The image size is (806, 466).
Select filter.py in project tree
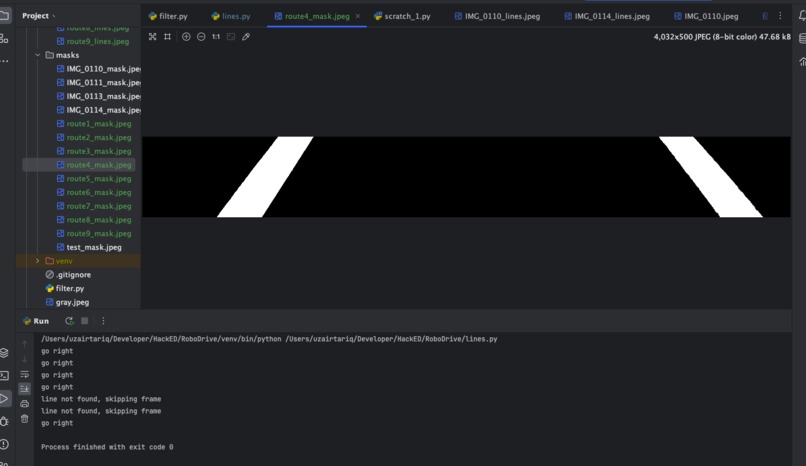(x=65, y=289)
